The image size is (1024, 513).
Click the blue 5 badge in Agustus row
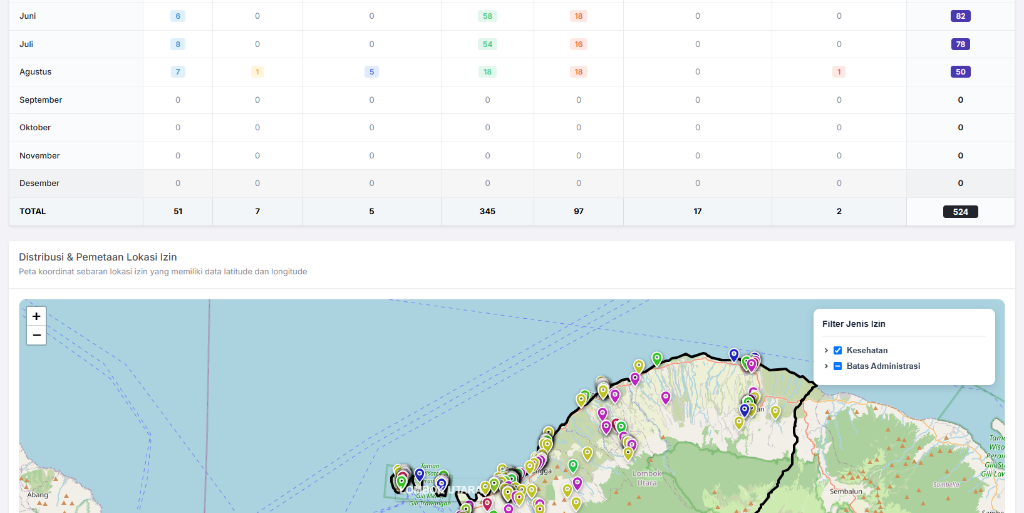click(372, 72)
